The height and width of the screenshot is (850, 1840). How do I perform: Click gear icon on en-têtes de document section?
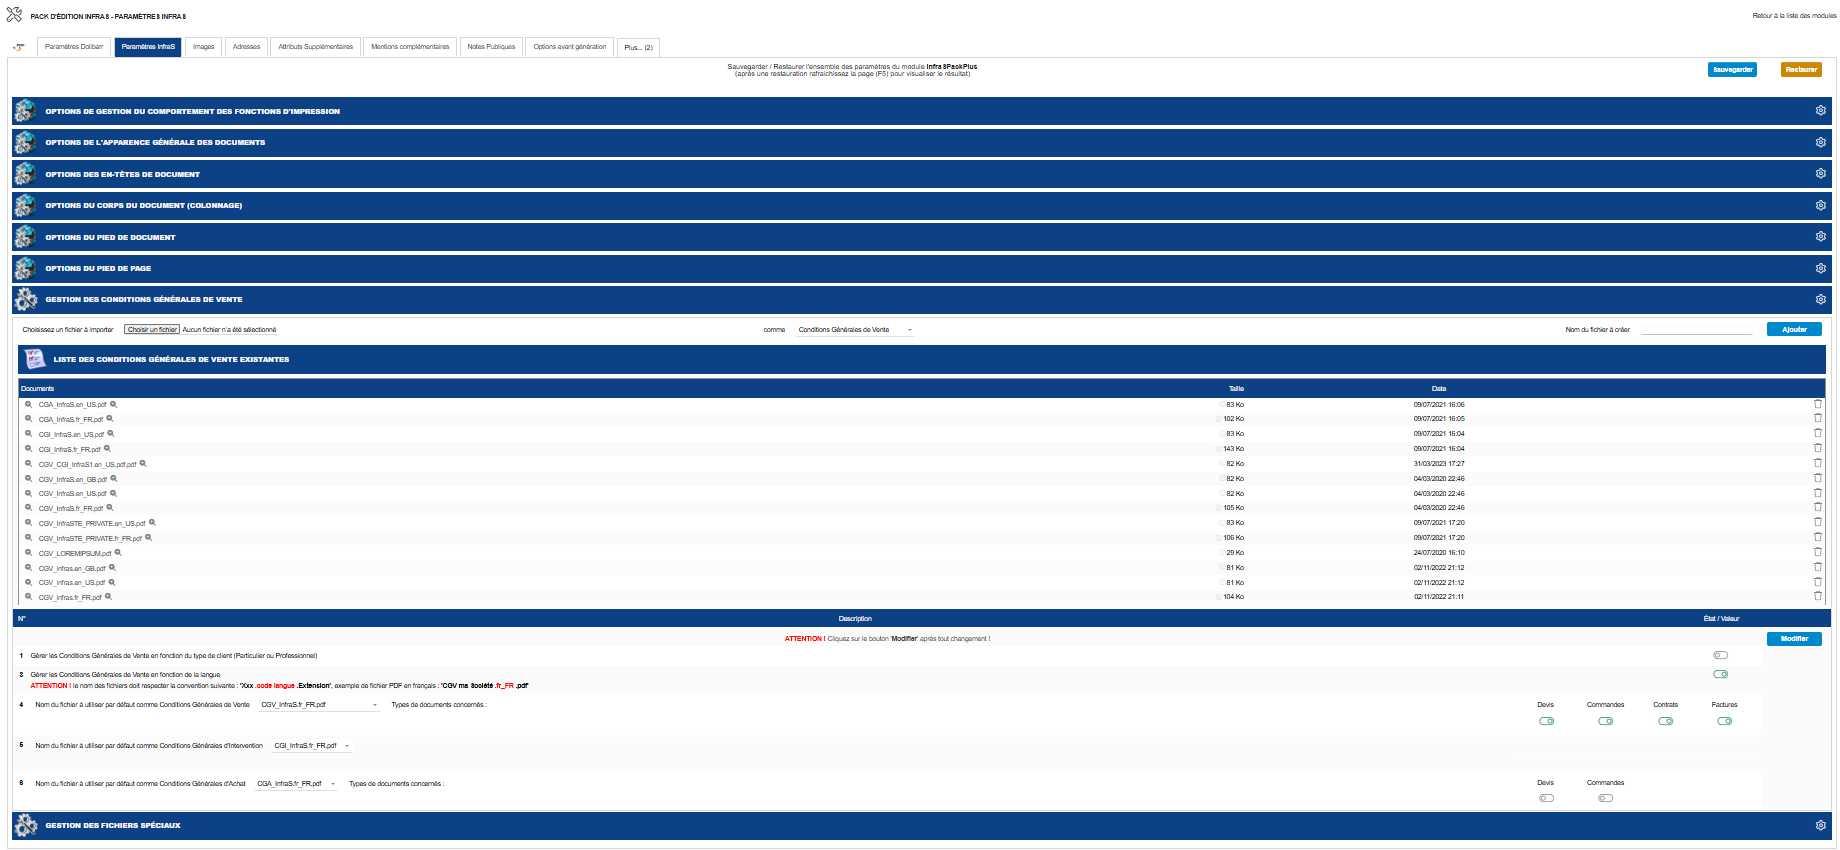click(x=1821, y=174)
